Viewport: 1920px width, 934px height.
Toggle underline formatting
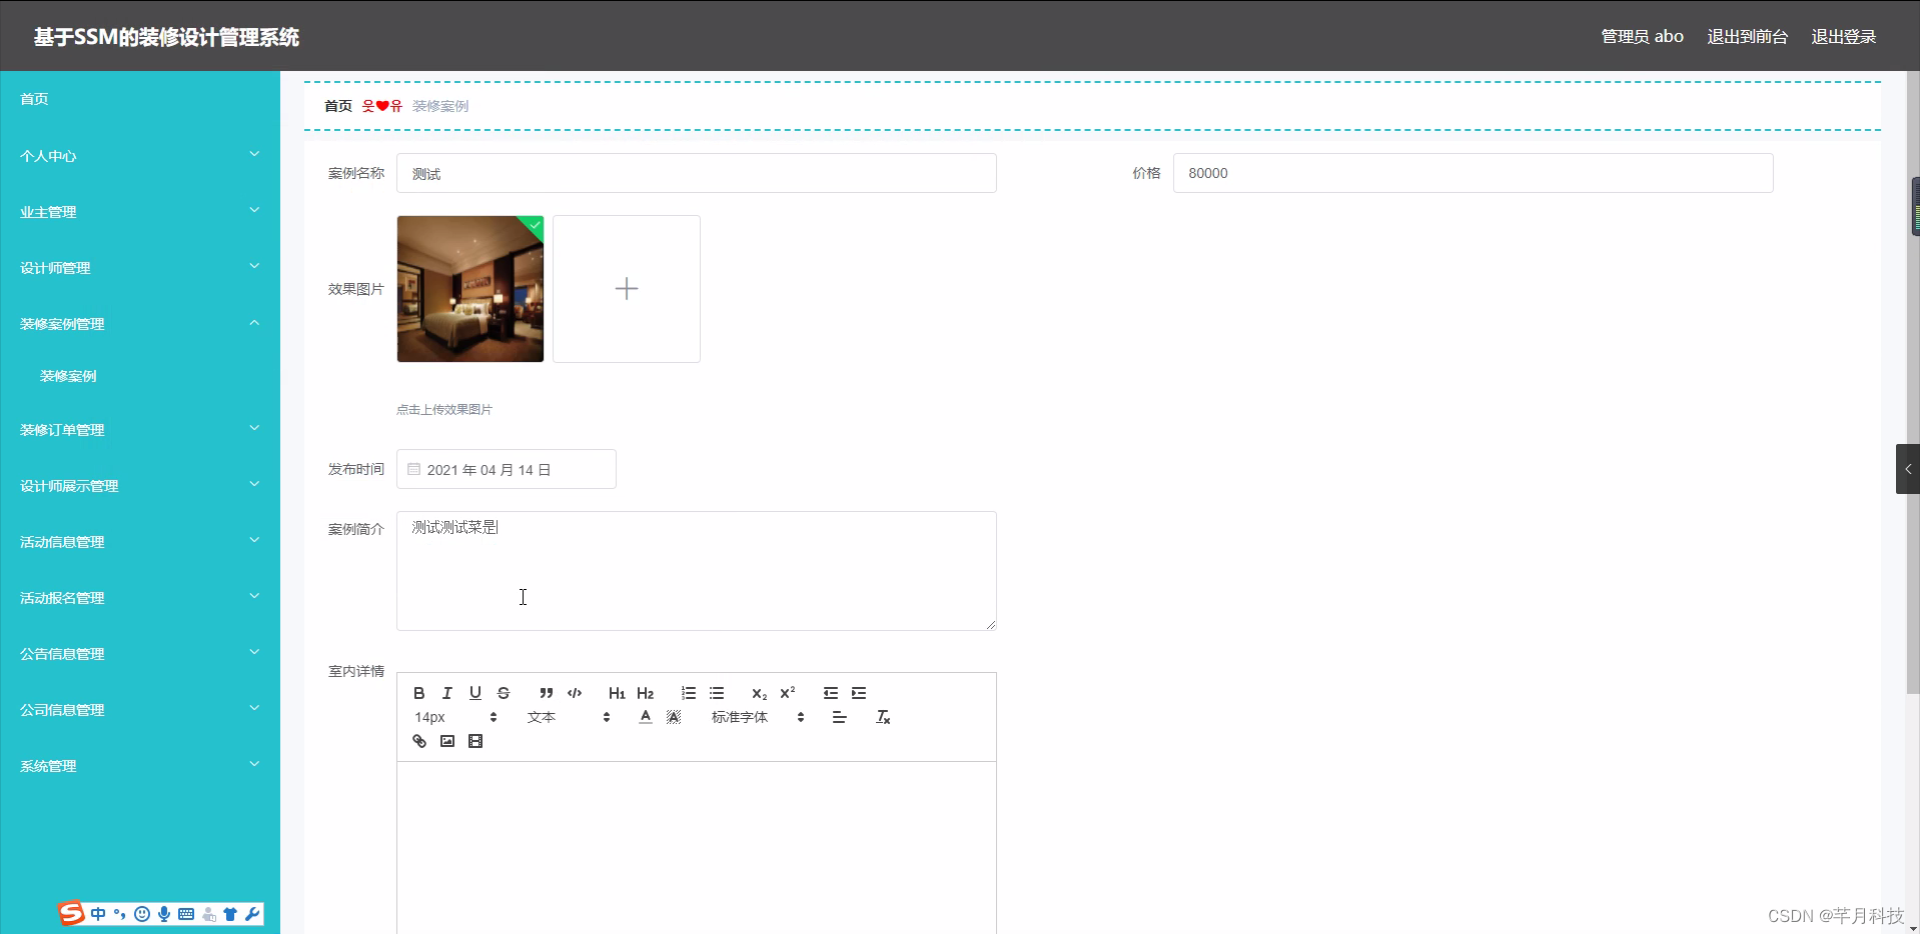(475, 693)
